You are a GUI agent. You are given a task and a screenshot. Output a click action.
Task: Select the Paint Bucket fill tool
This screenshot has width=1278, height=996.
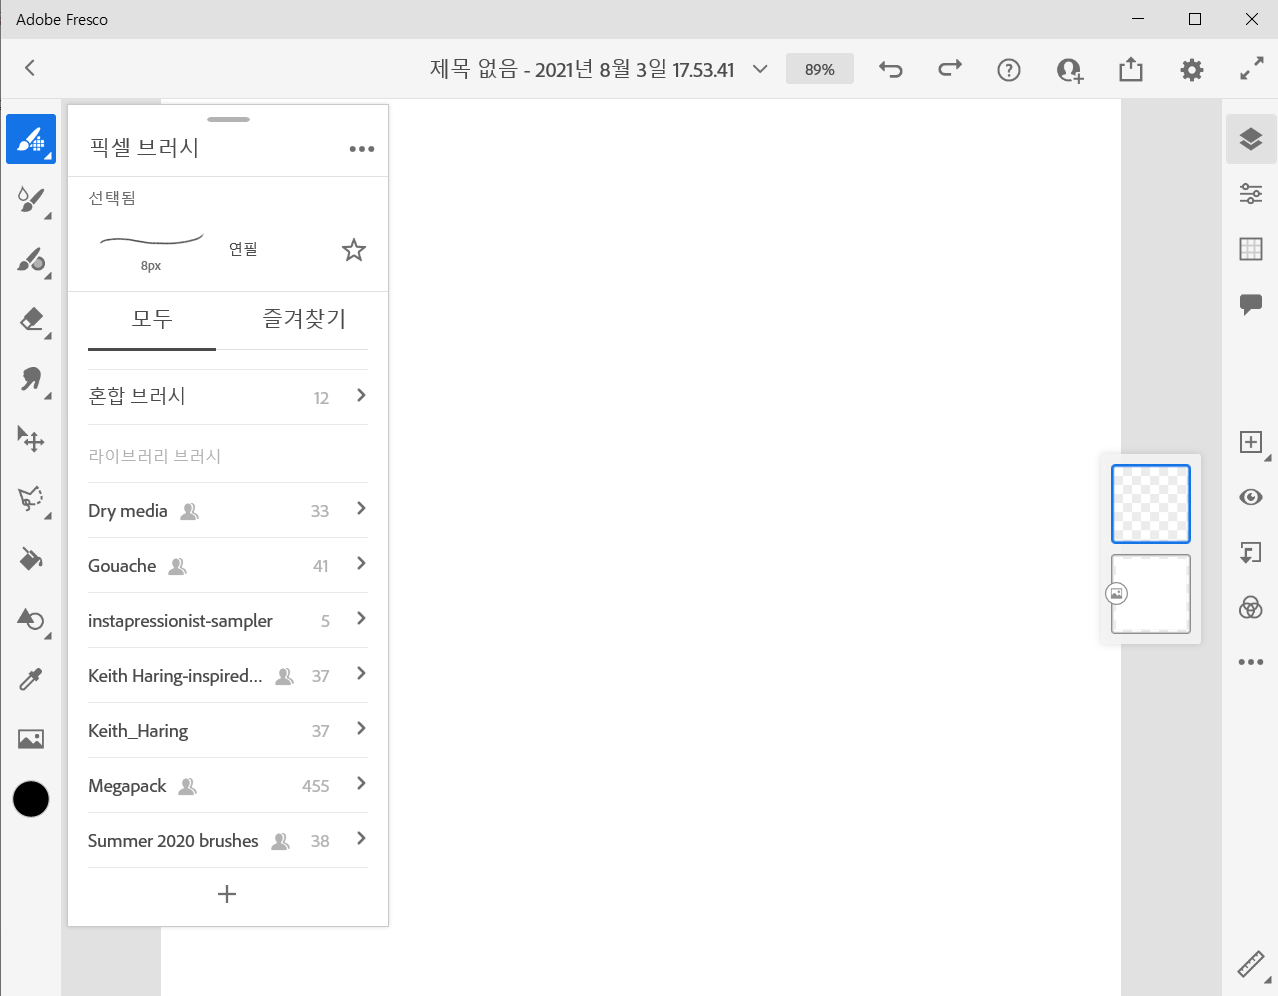pos(31,559)
